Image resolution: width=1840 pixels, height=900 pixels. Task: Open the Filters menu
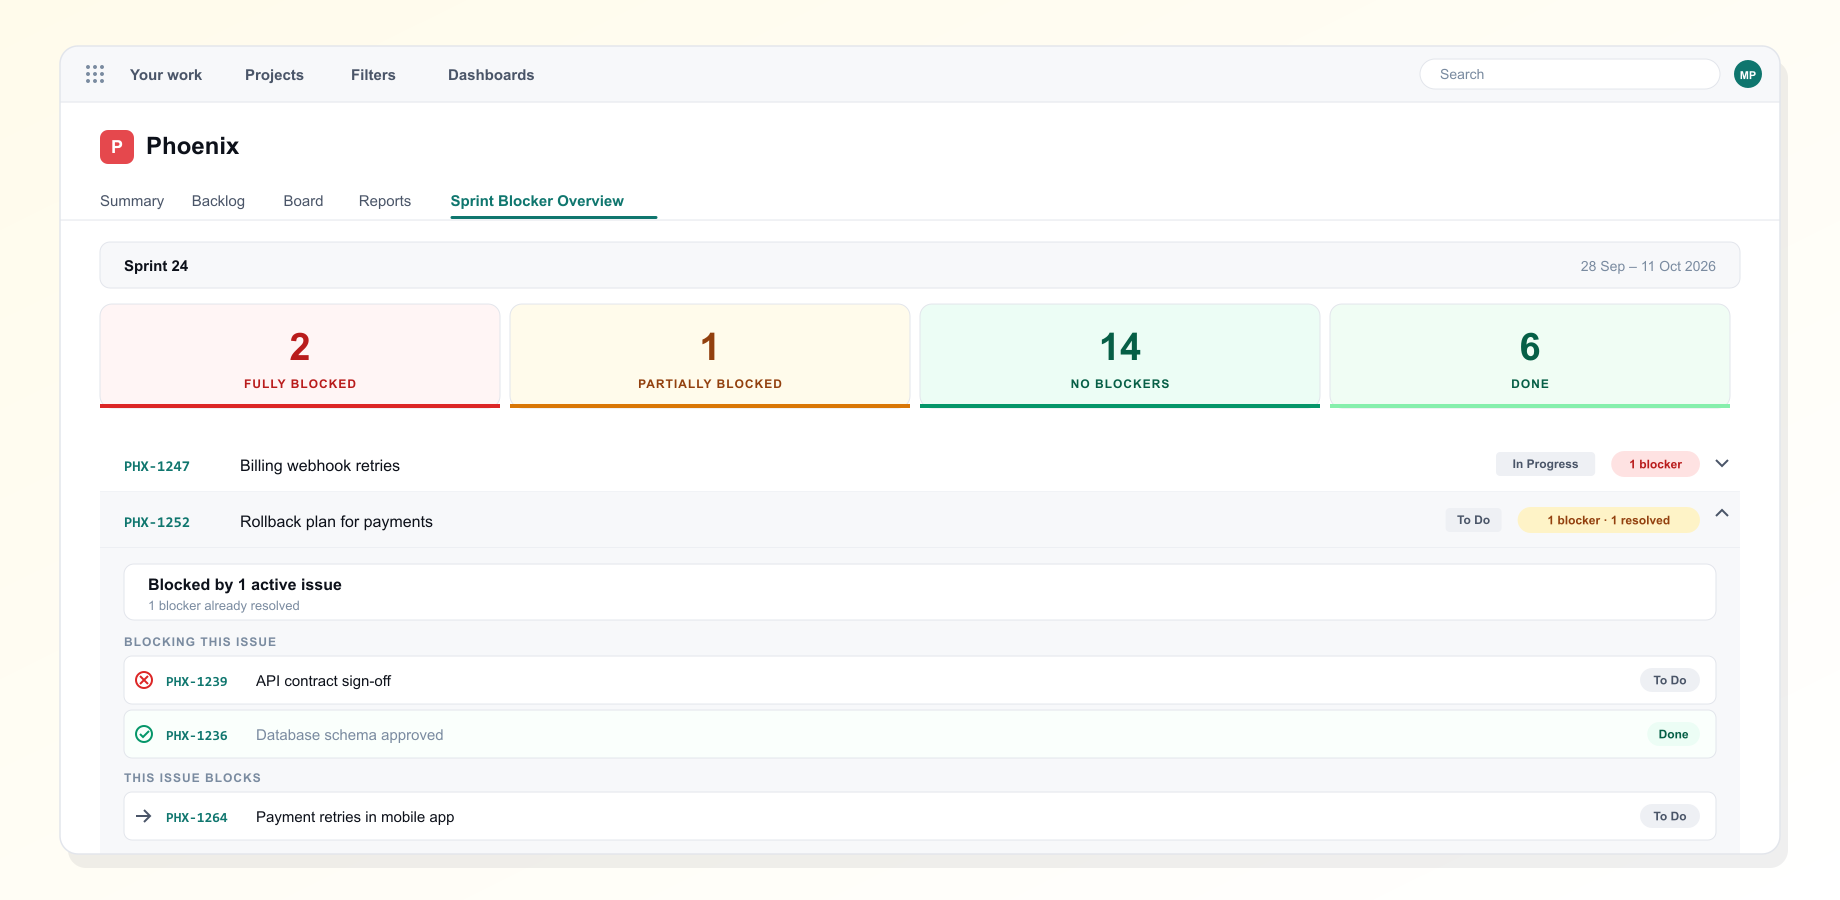point(373,75)
